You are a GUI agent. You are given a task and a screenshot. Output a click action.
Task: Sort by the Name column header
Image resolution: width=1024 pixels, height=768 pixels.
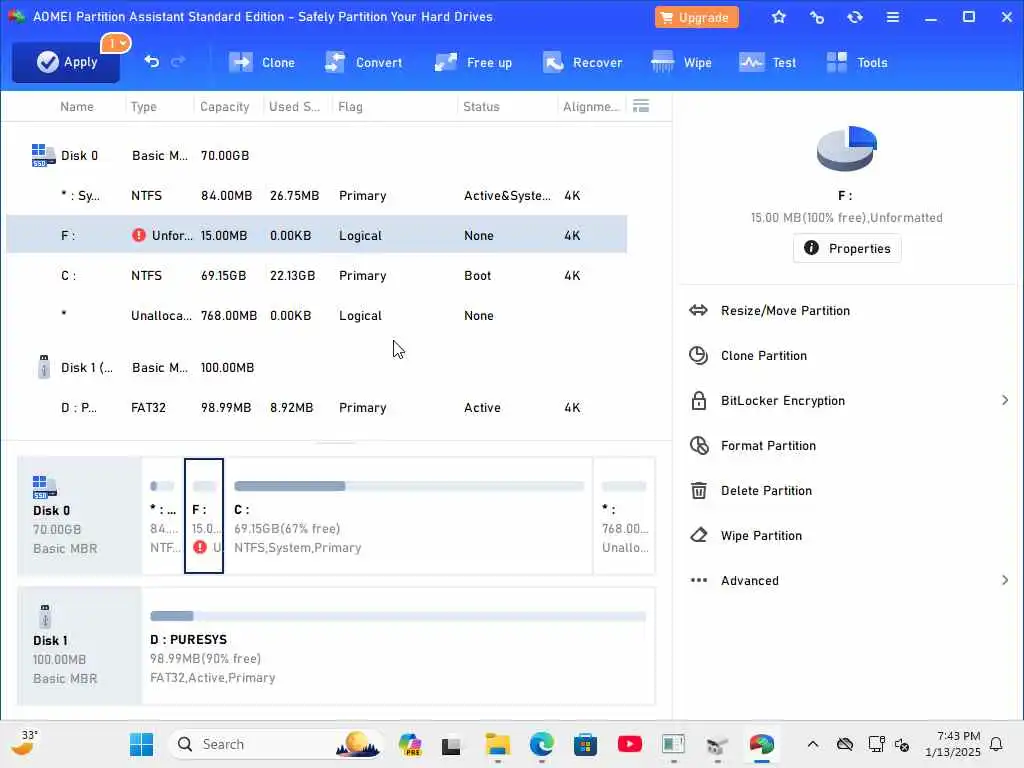click(x=76, y=106)
